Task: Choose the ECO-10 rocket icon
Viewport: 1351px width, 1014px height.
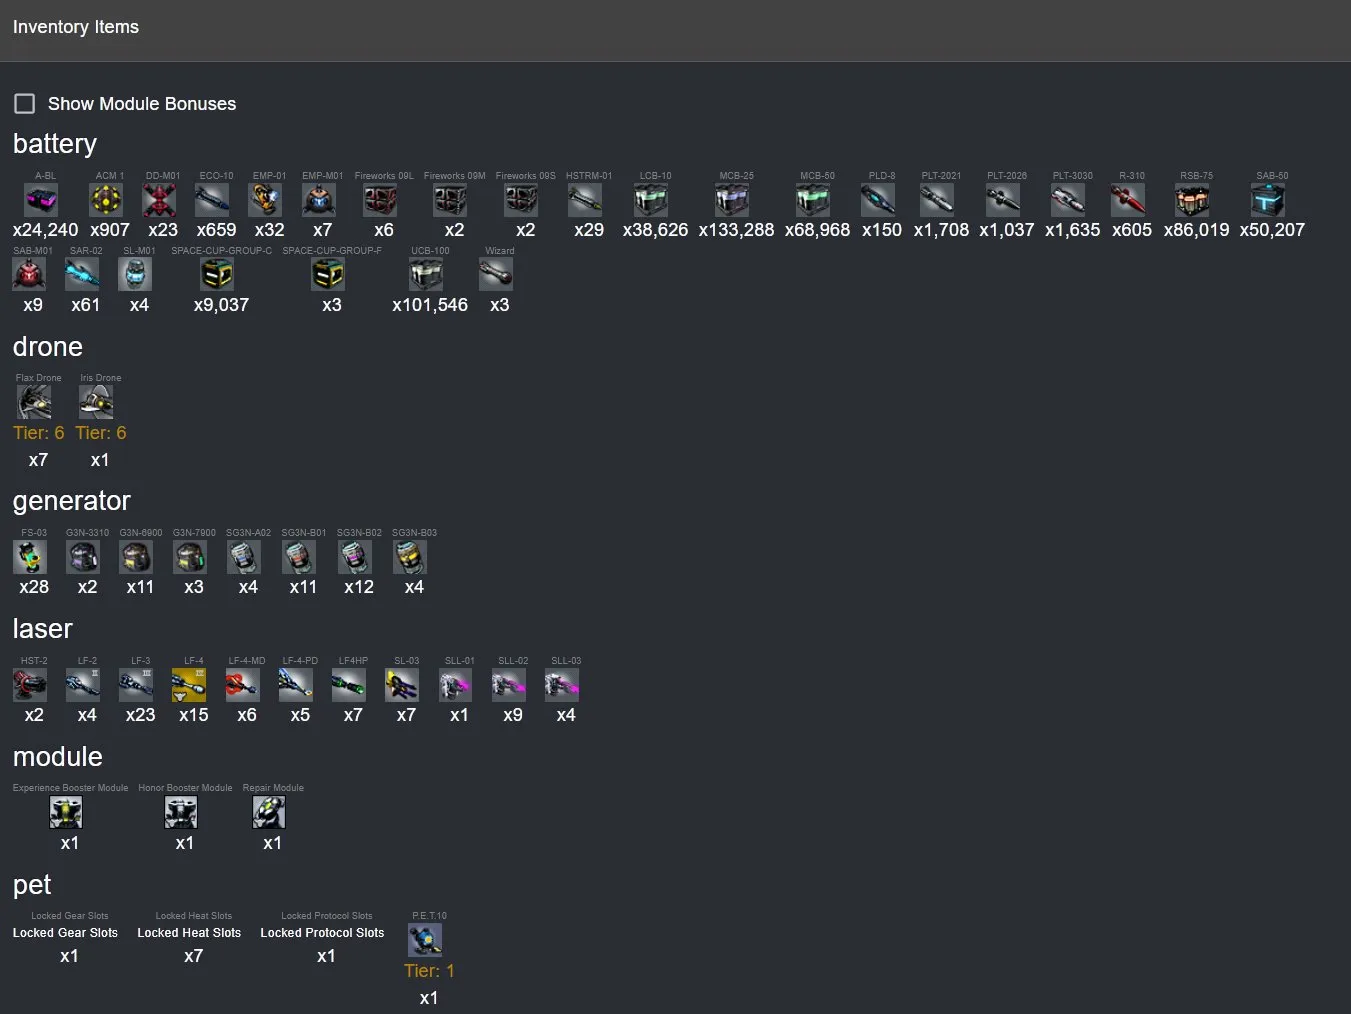Action: 213,200
